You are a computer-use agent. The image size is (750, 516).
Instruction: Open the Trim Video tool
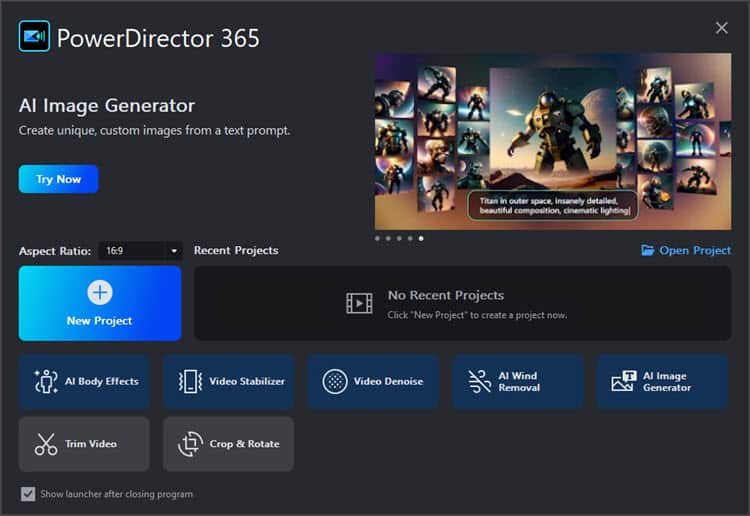84,444
